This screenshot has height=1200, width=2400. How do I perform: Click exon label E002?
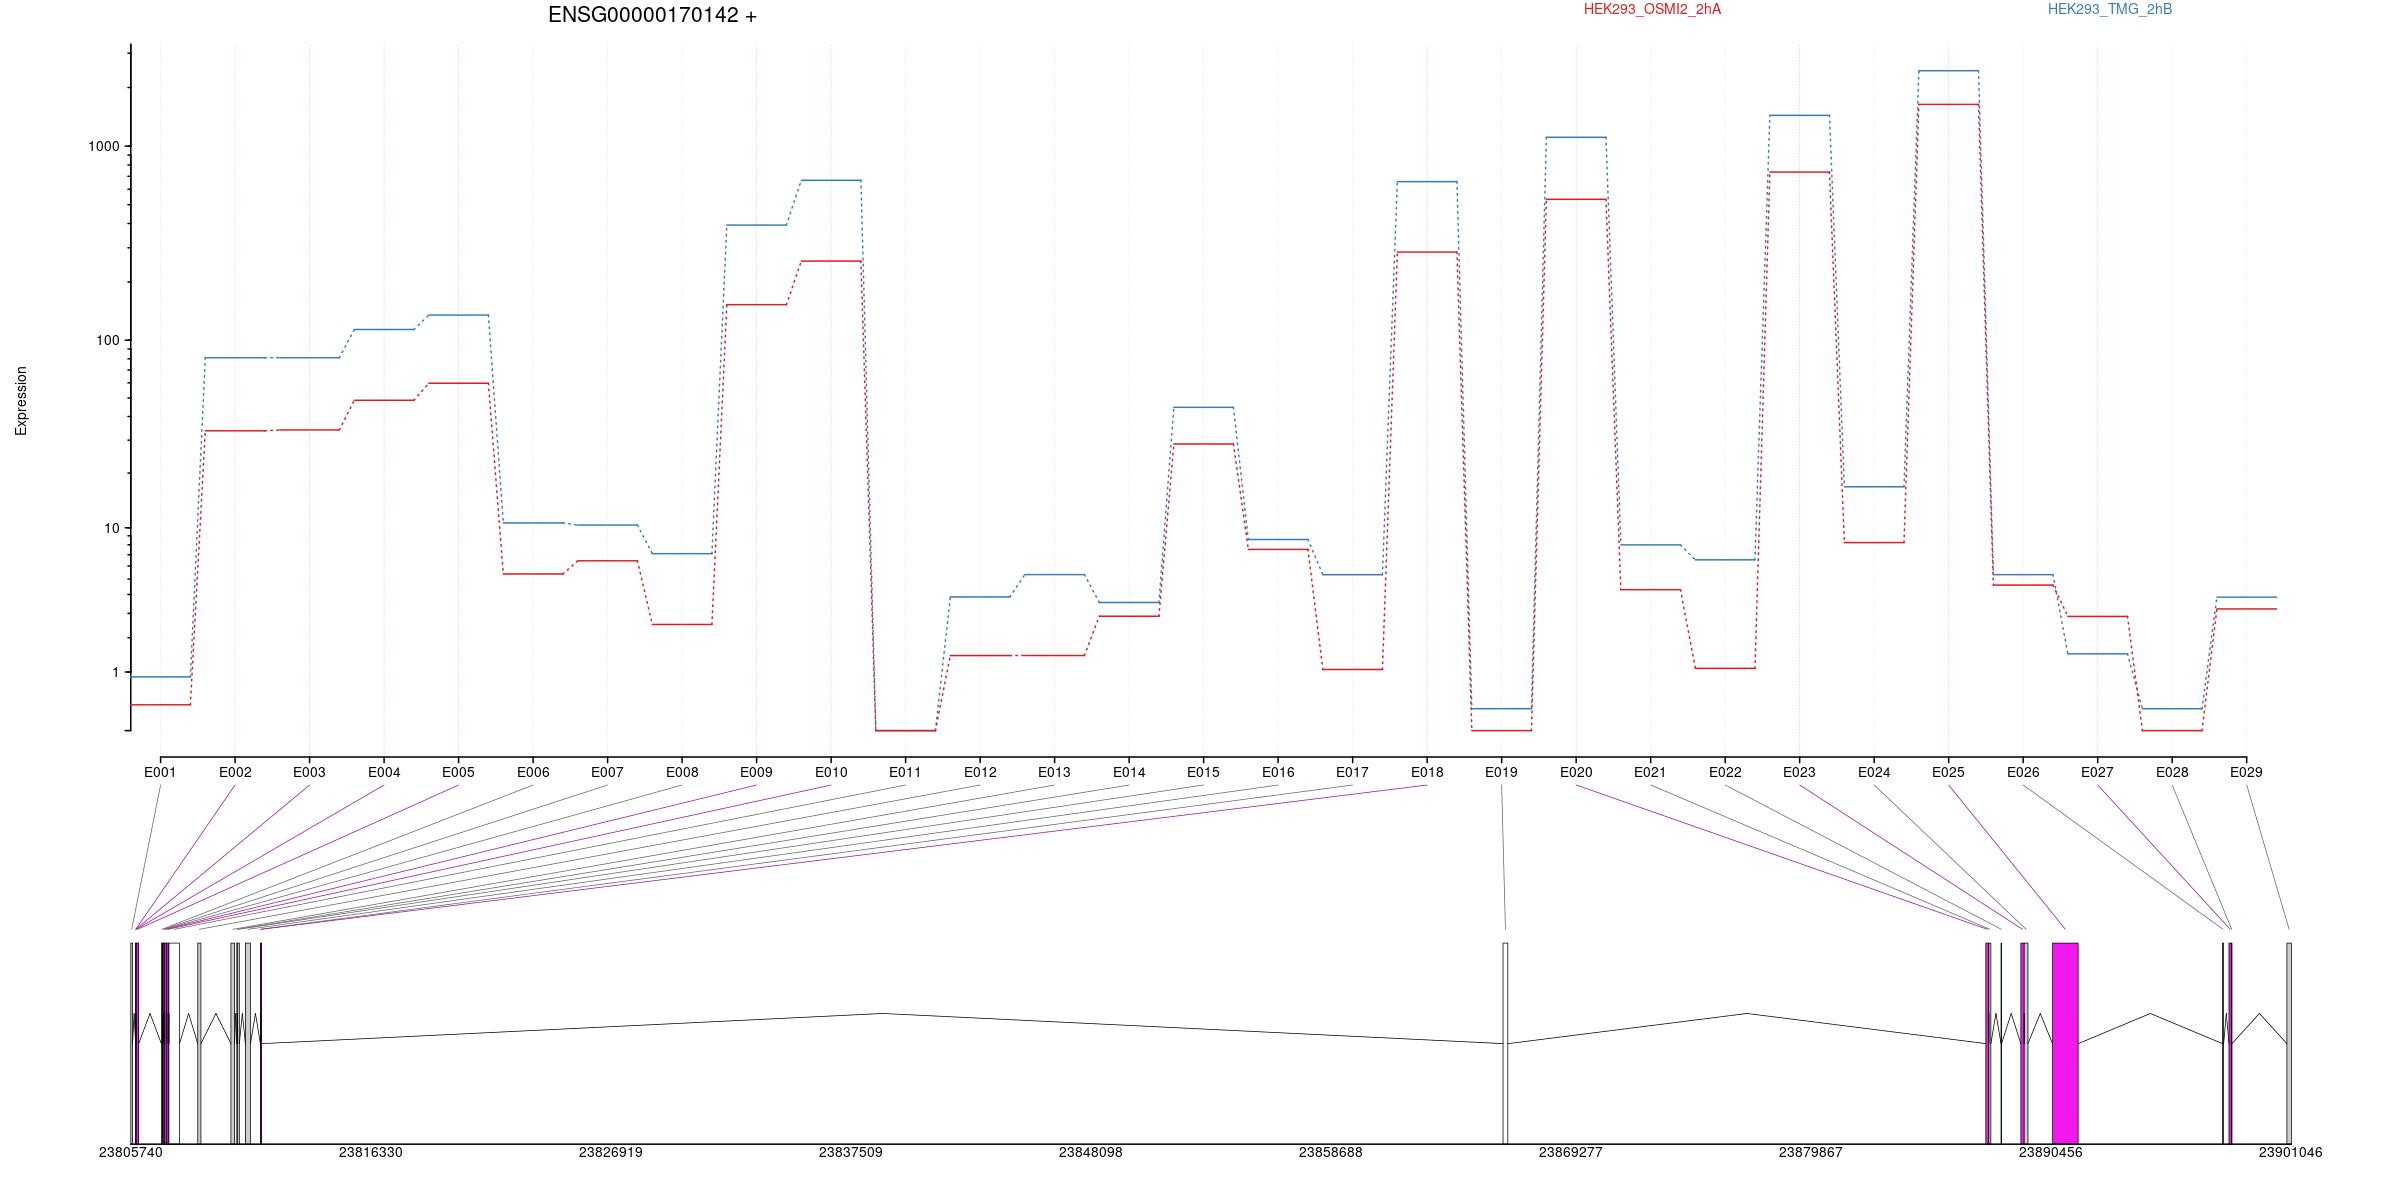click(x=235, y=772)
